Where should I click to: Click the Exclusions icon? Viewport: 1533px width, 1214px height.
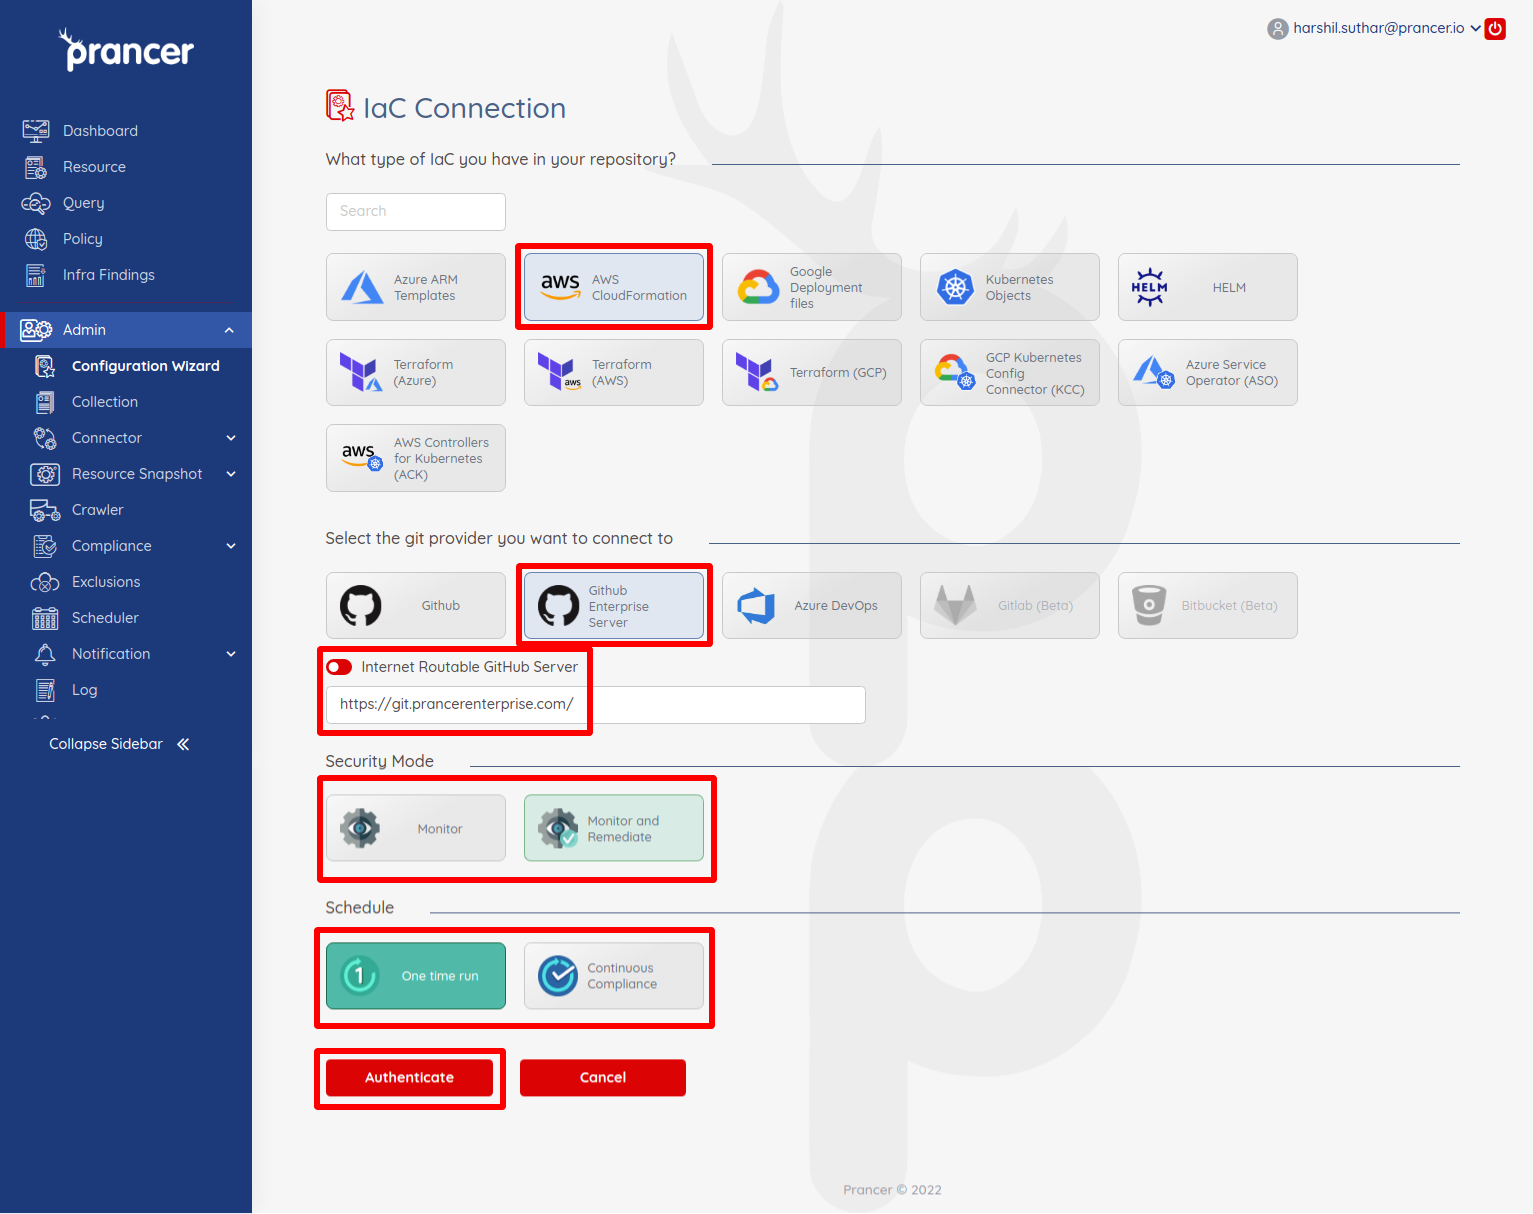[45, 582]
